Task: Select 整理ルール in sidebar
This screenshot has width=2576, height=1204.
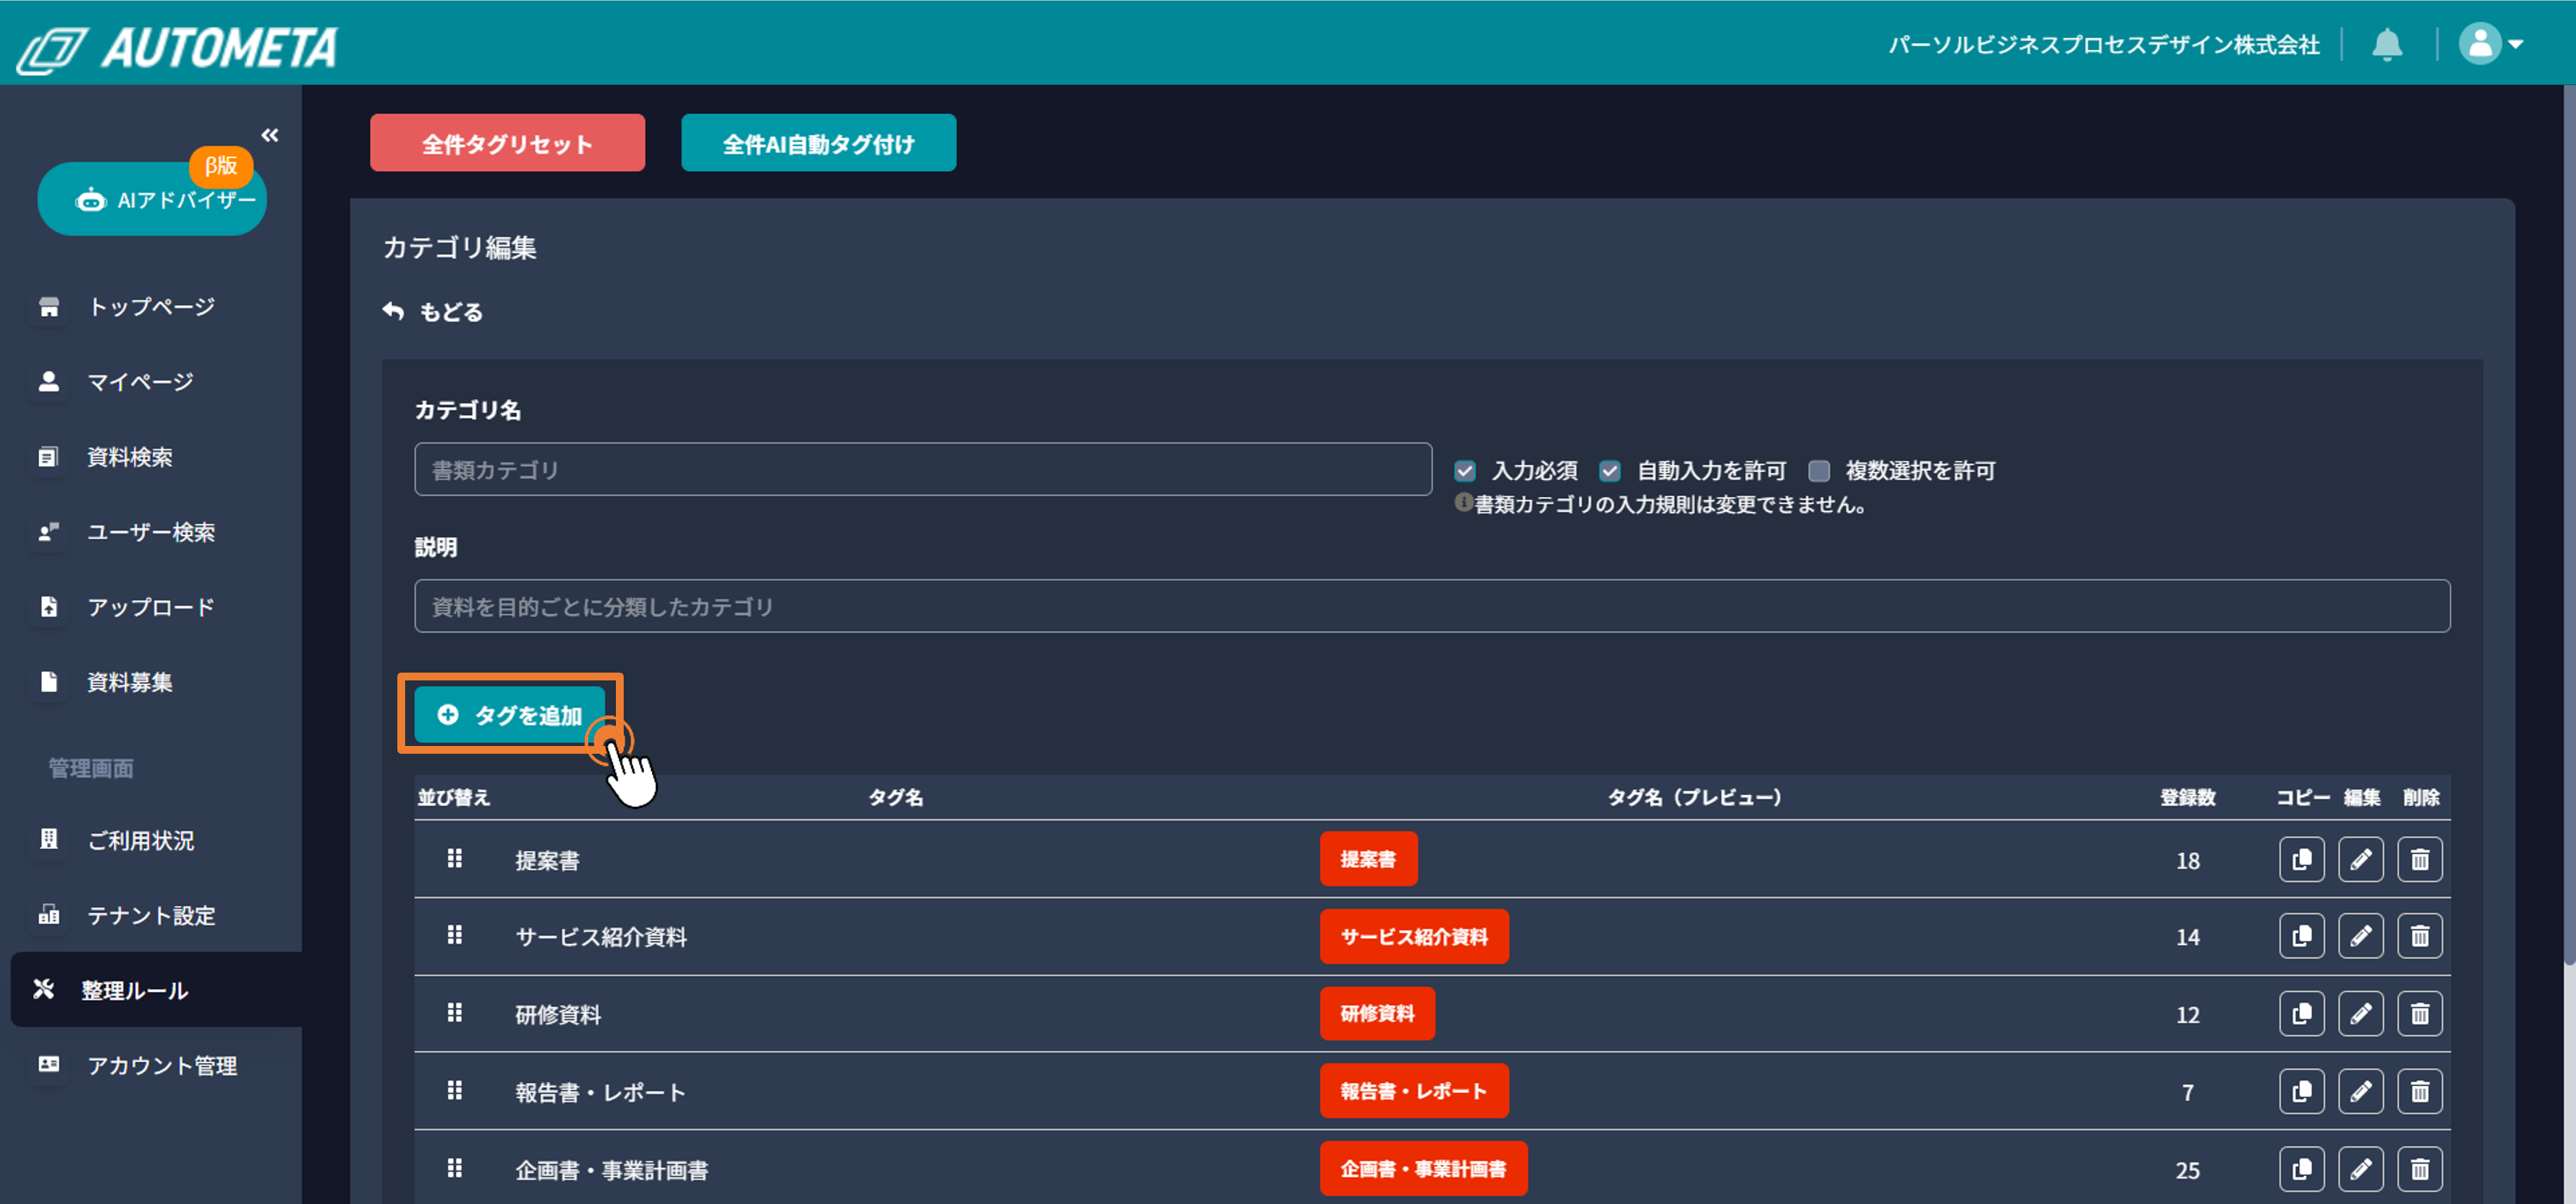Action: point(156,990)
